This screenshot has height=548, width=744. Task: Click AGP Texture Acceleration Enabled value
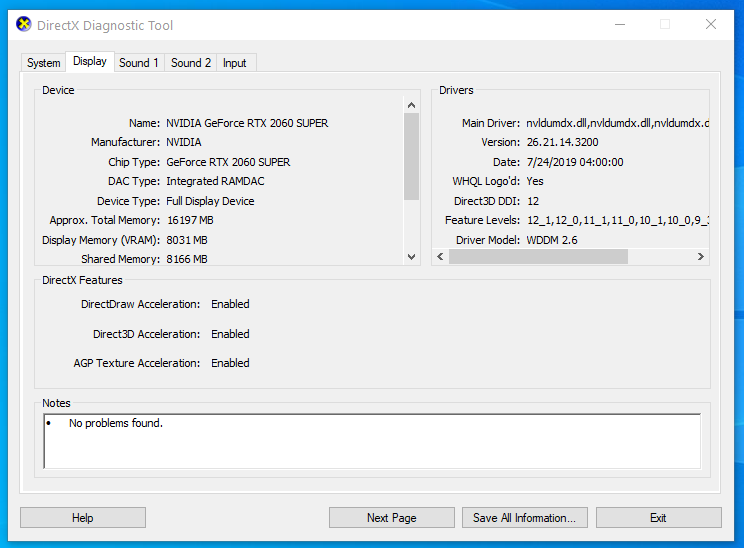[x=230, y=363]
